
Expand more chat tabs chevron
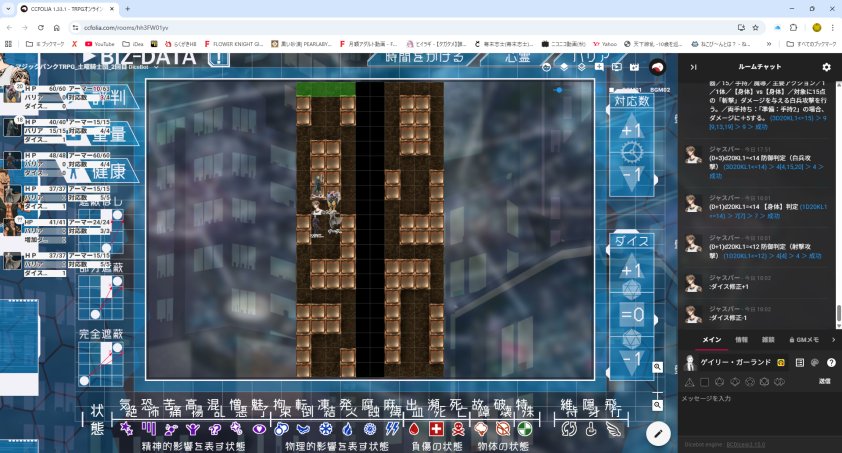(833, 340)
